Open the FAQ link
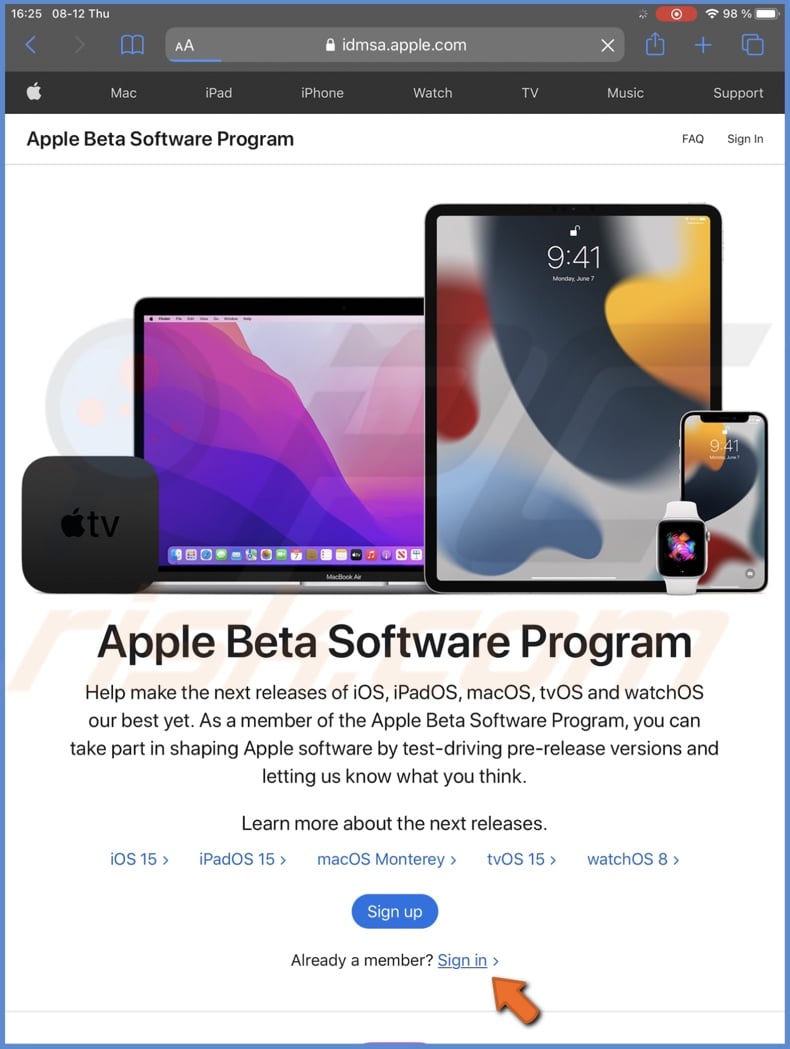 [692, 138]
